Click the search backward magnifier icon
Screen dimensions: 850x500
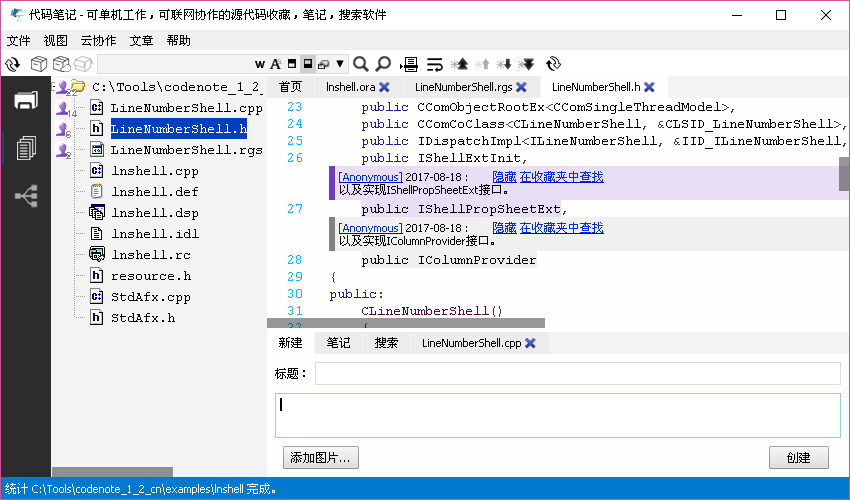click(x=383, y=64)
